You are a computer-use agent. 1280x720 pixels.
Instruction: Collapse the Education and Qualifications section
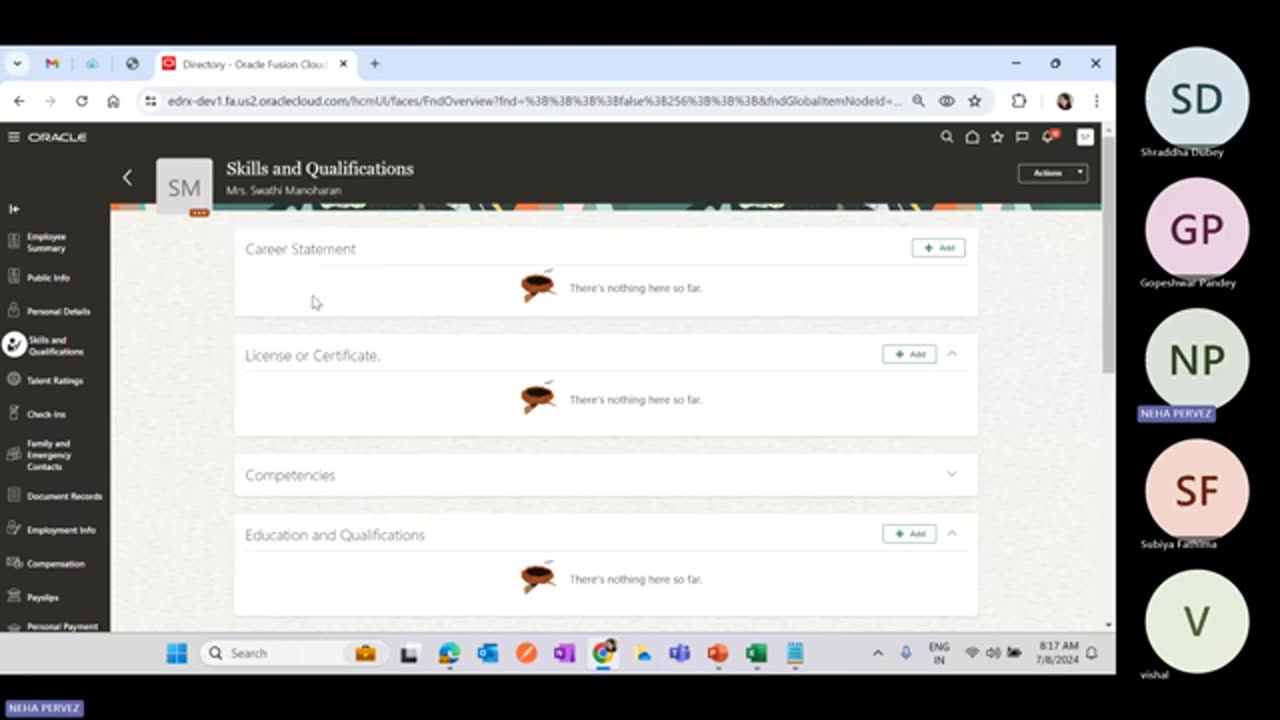click(x=952, y=534)
